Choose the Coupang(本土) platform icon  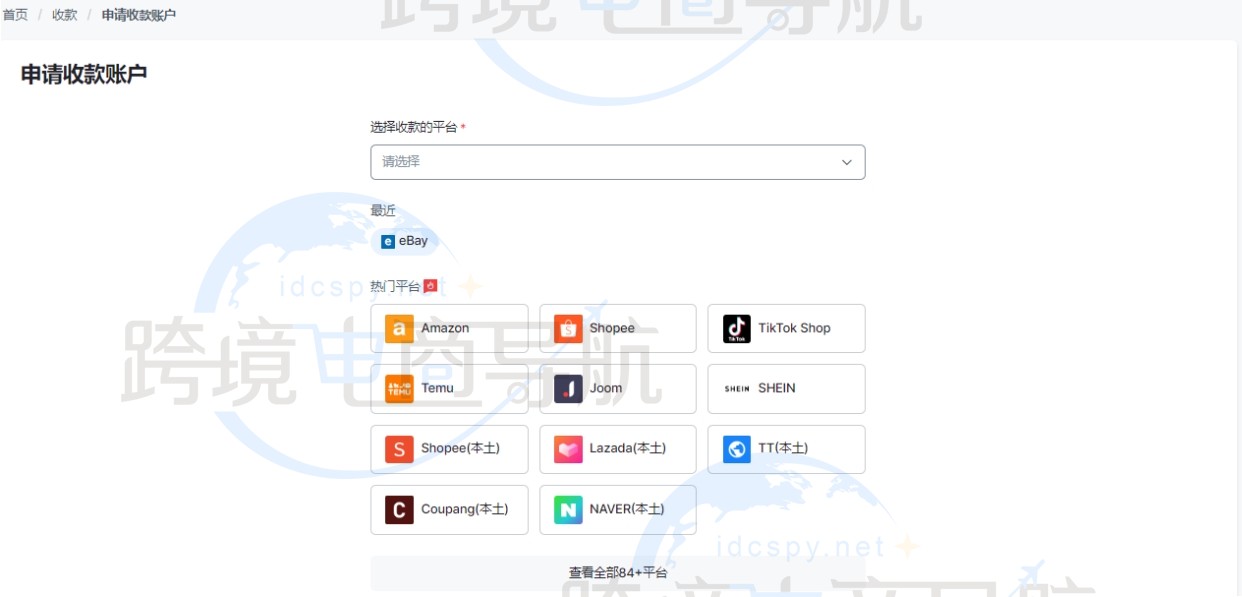(x=449, y=509)
